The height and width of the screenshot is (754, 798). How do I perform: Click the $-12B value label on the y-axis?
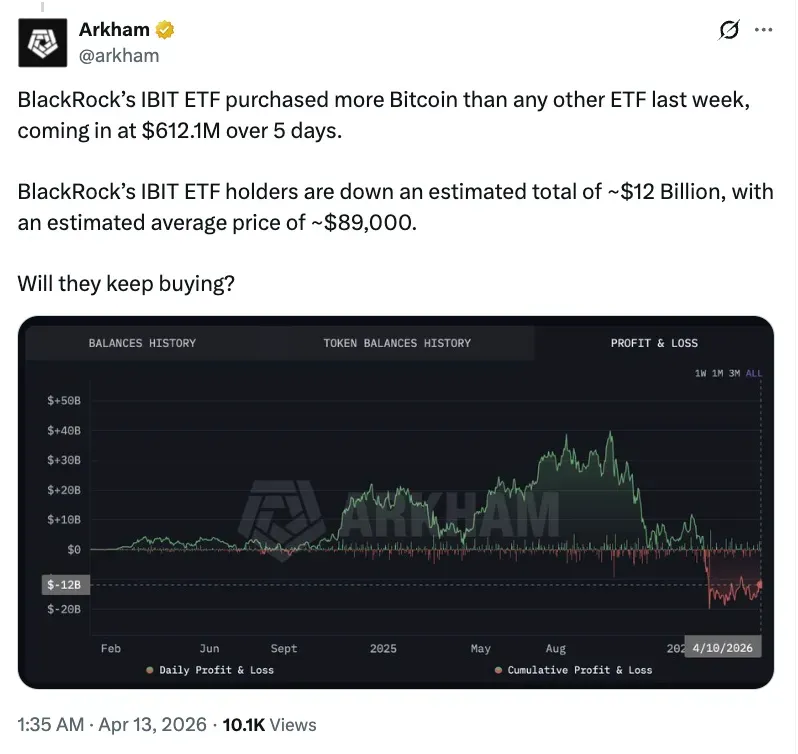point(64,584)
